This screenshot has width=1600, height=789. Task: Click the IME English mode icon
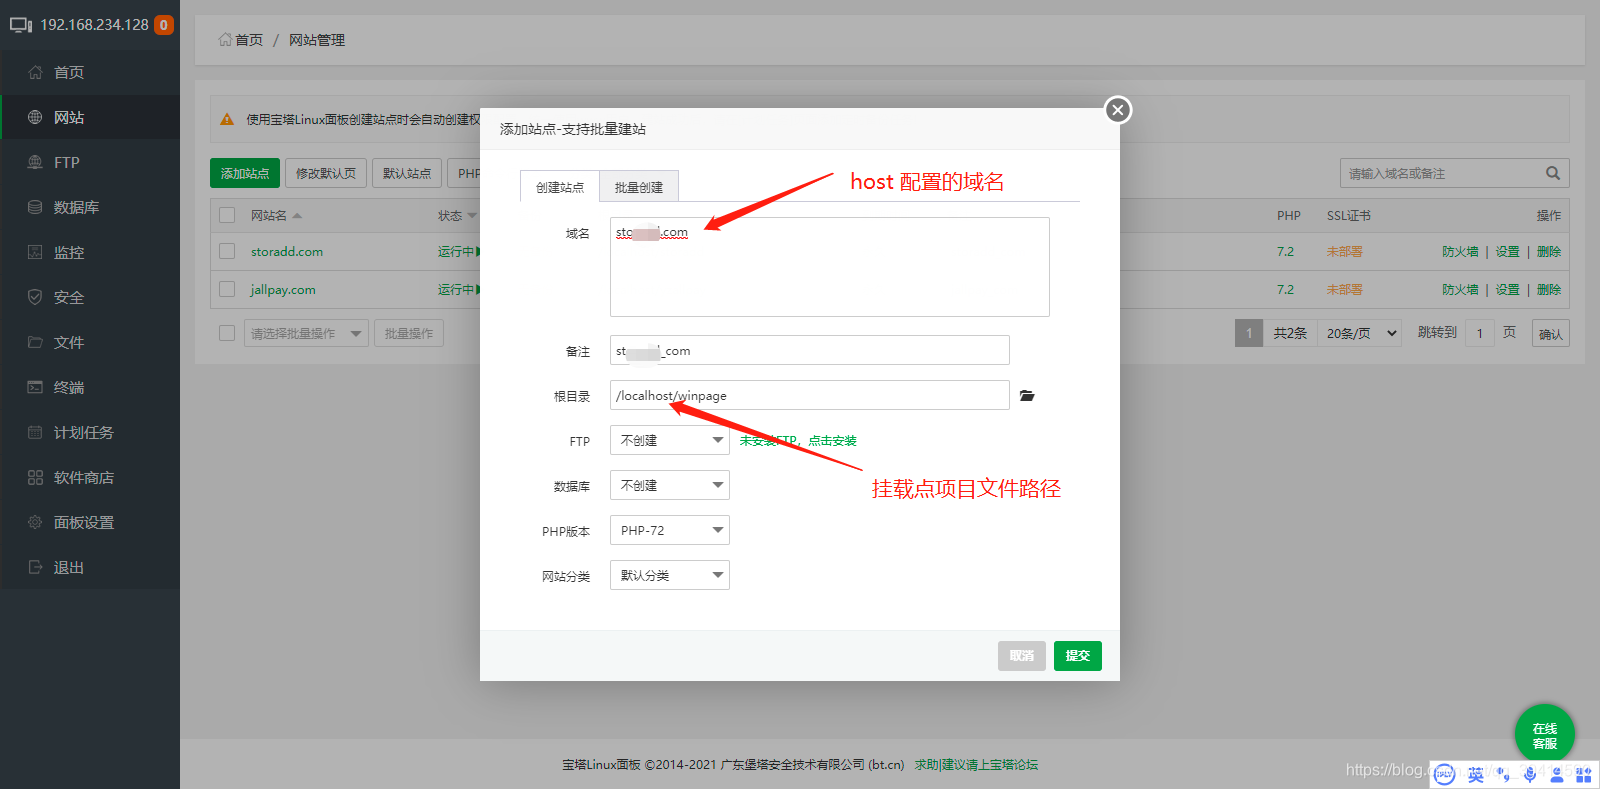pyautogui.click(x=1476, y=775)
